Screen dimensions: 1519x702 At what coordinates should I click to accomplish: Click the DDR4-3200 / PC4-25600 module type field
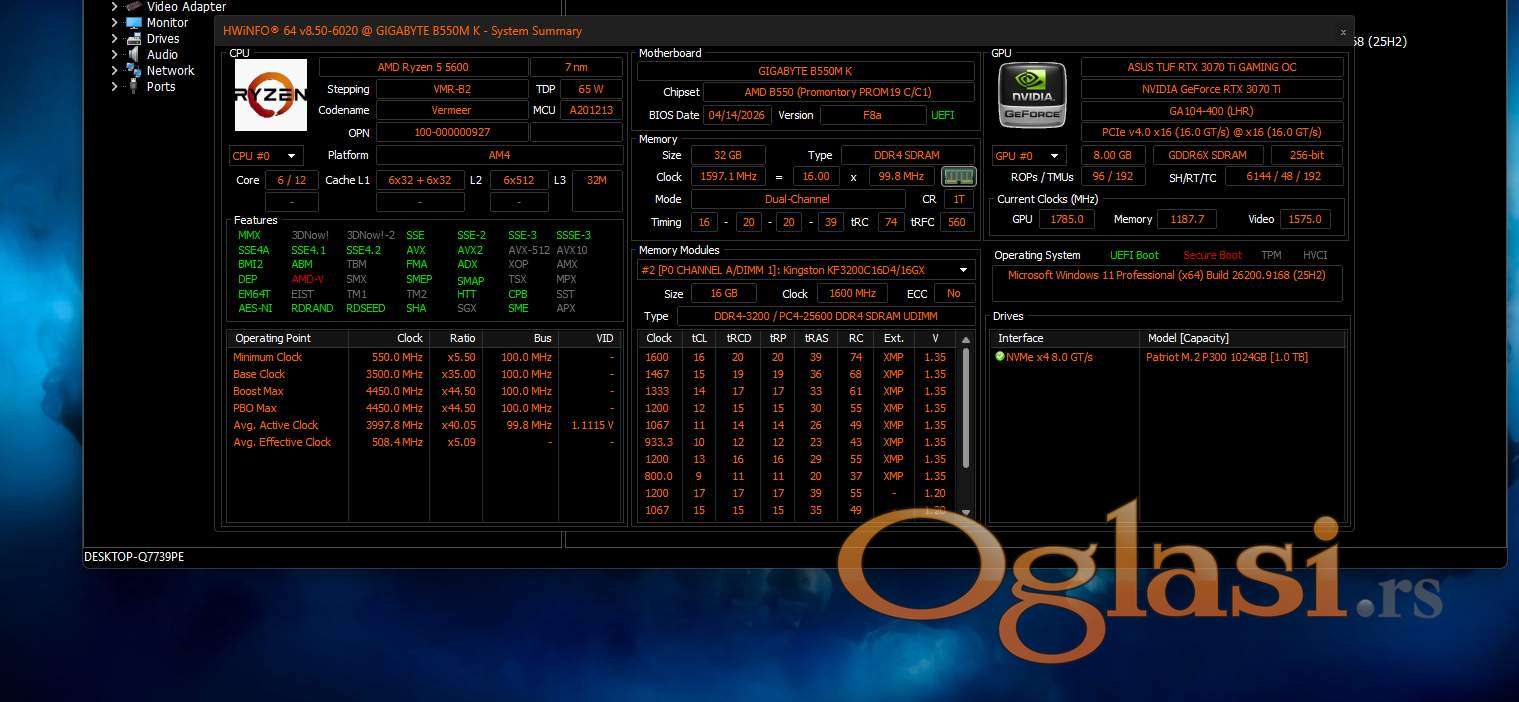(827, 316)
